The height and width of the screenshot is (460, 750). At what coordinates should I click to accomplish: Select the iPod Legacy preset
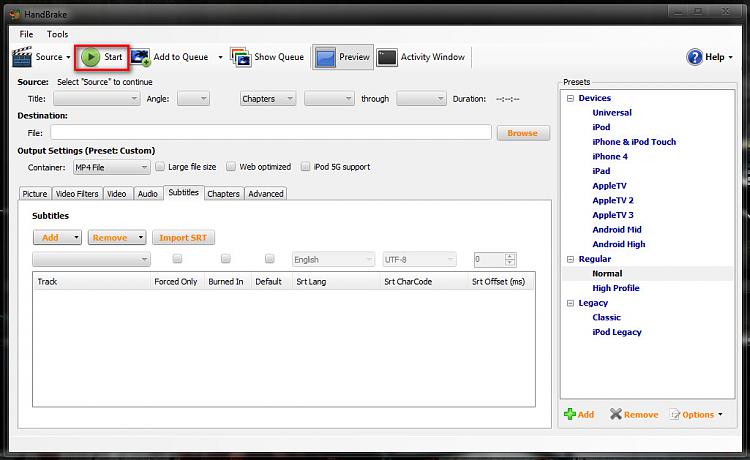tap(617, 332)
